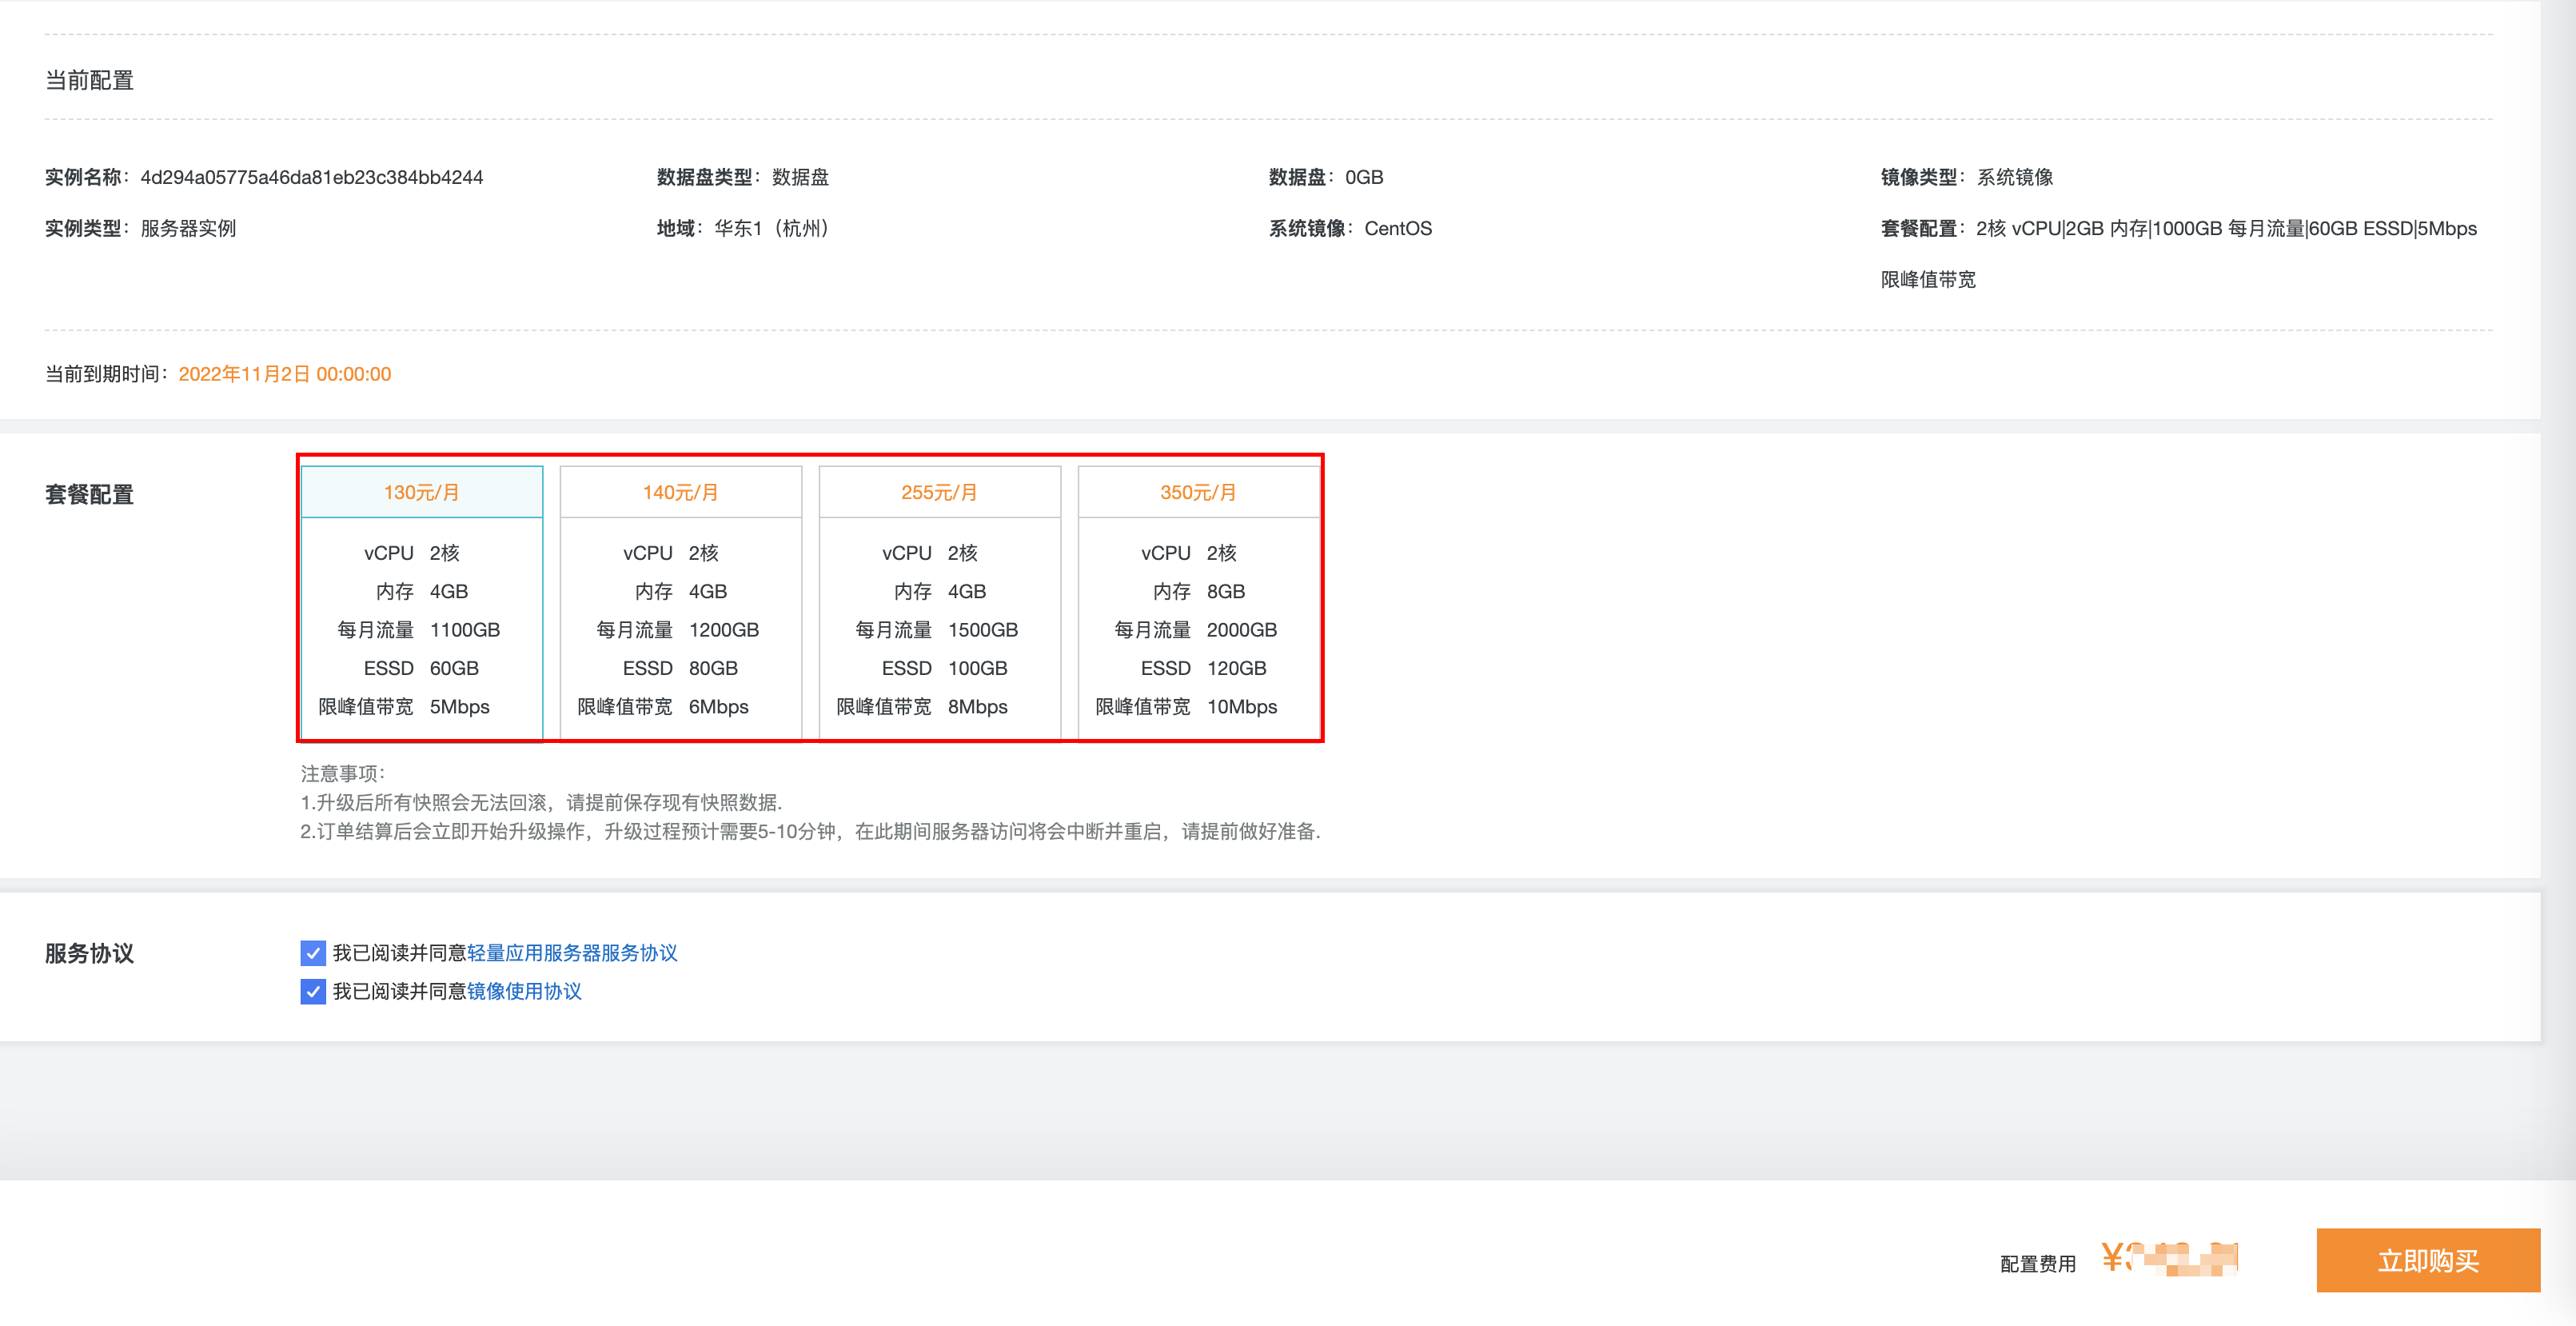Click the 8GB memory value
Image resolution: width=2576 pixels, height=1326 pixels.
1225,592
